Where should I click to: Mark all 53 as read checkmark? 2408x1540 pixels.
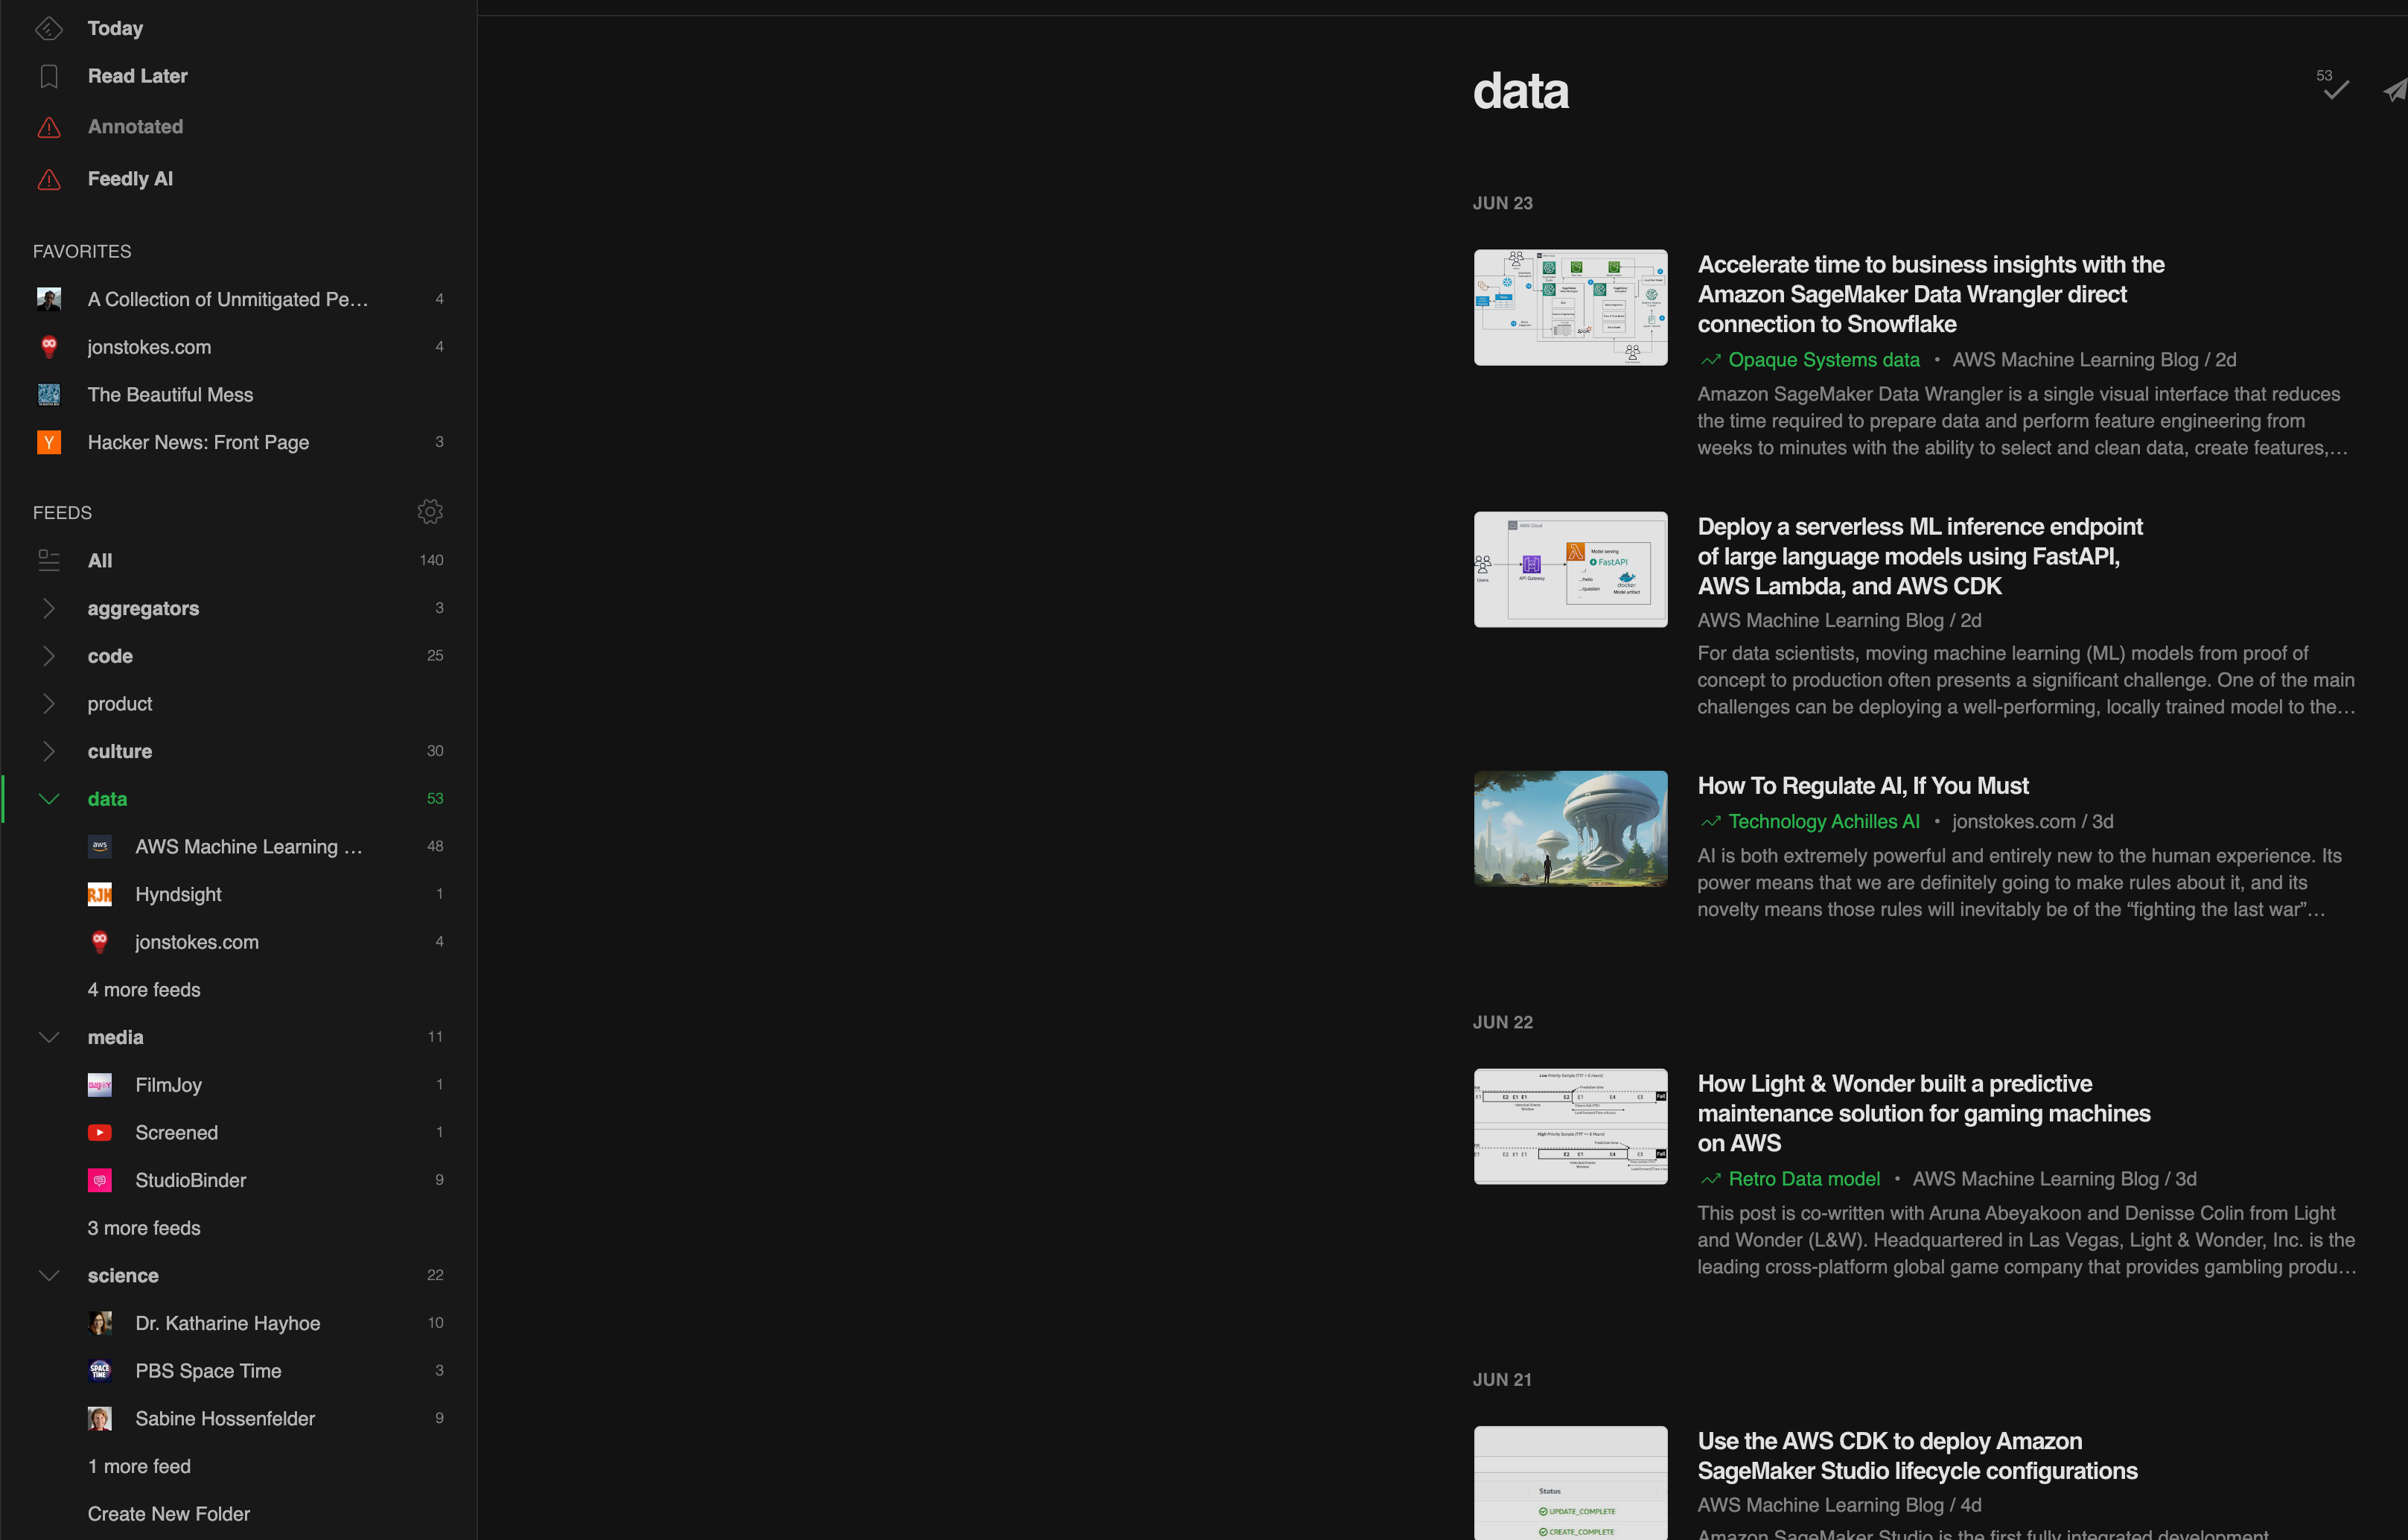pyautogui.click(x=2336, y=90)
